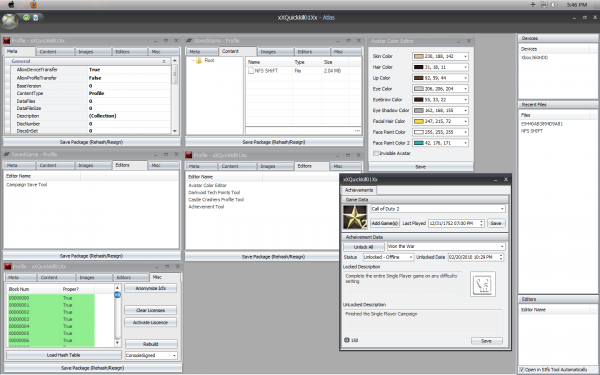
Task: Click the Add Game(s) button
Action: click(385, 223)
